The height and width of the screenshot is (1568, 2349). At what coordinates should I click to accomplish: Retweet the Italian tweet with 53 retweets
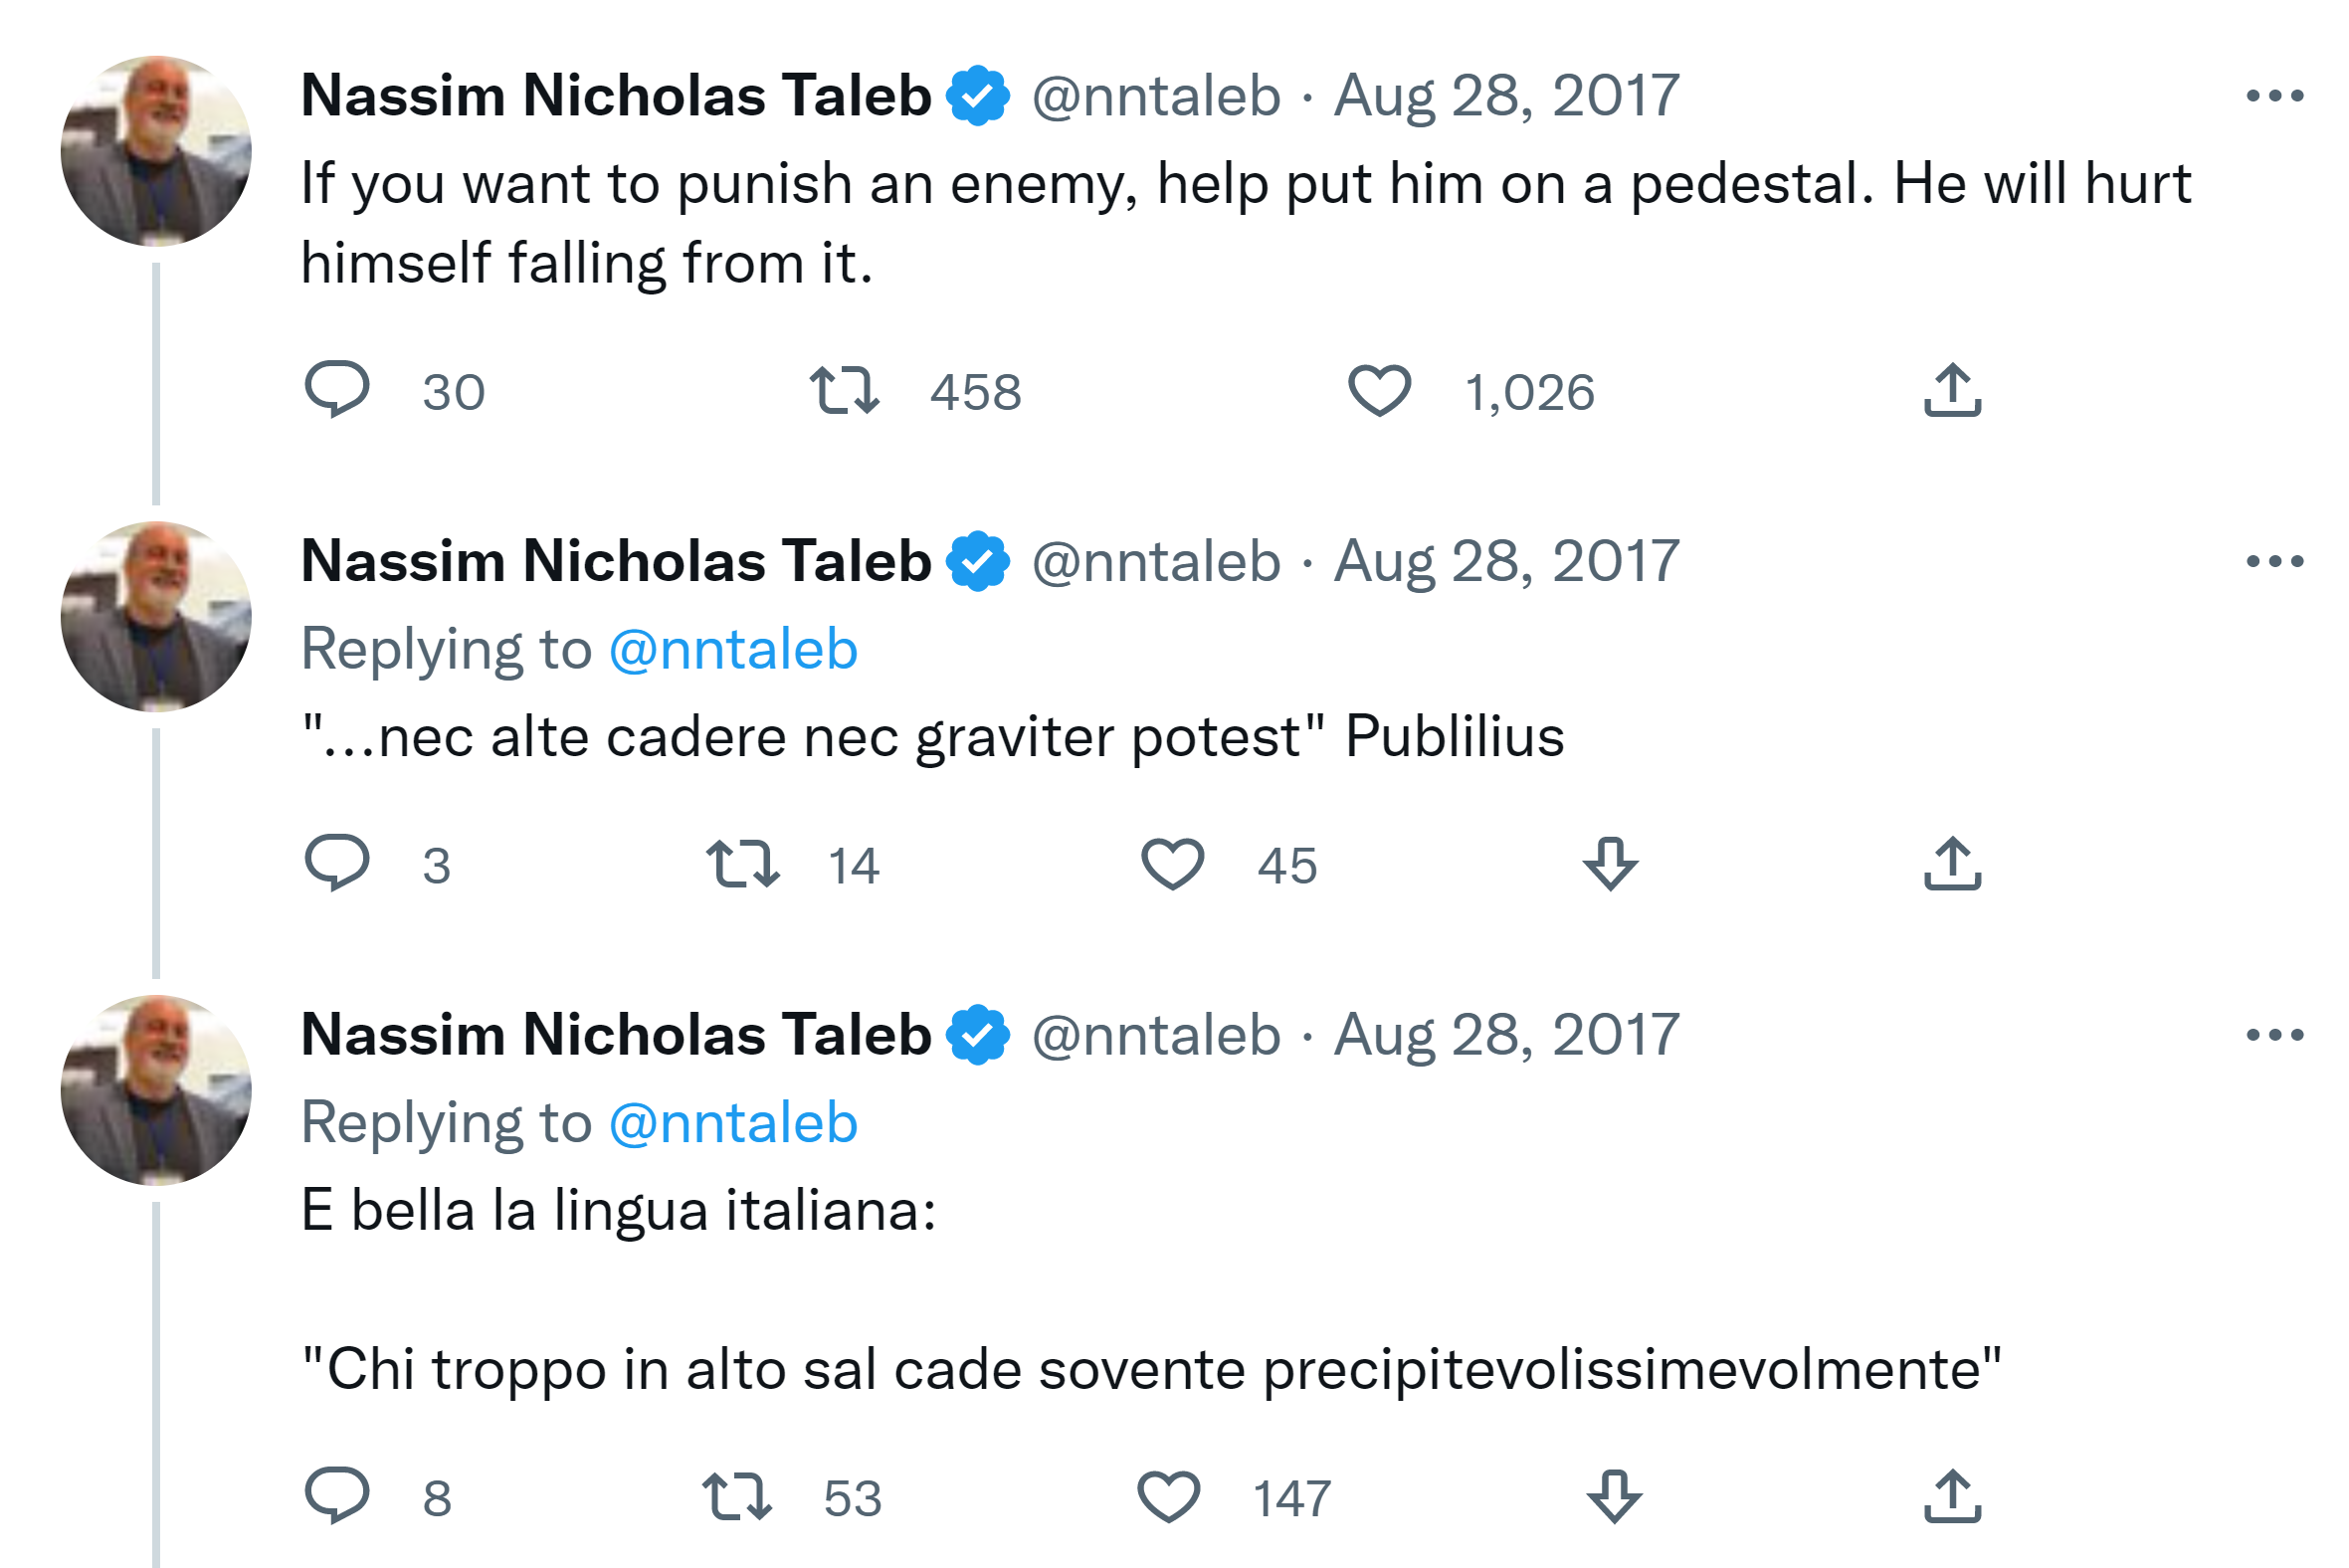737,1497
